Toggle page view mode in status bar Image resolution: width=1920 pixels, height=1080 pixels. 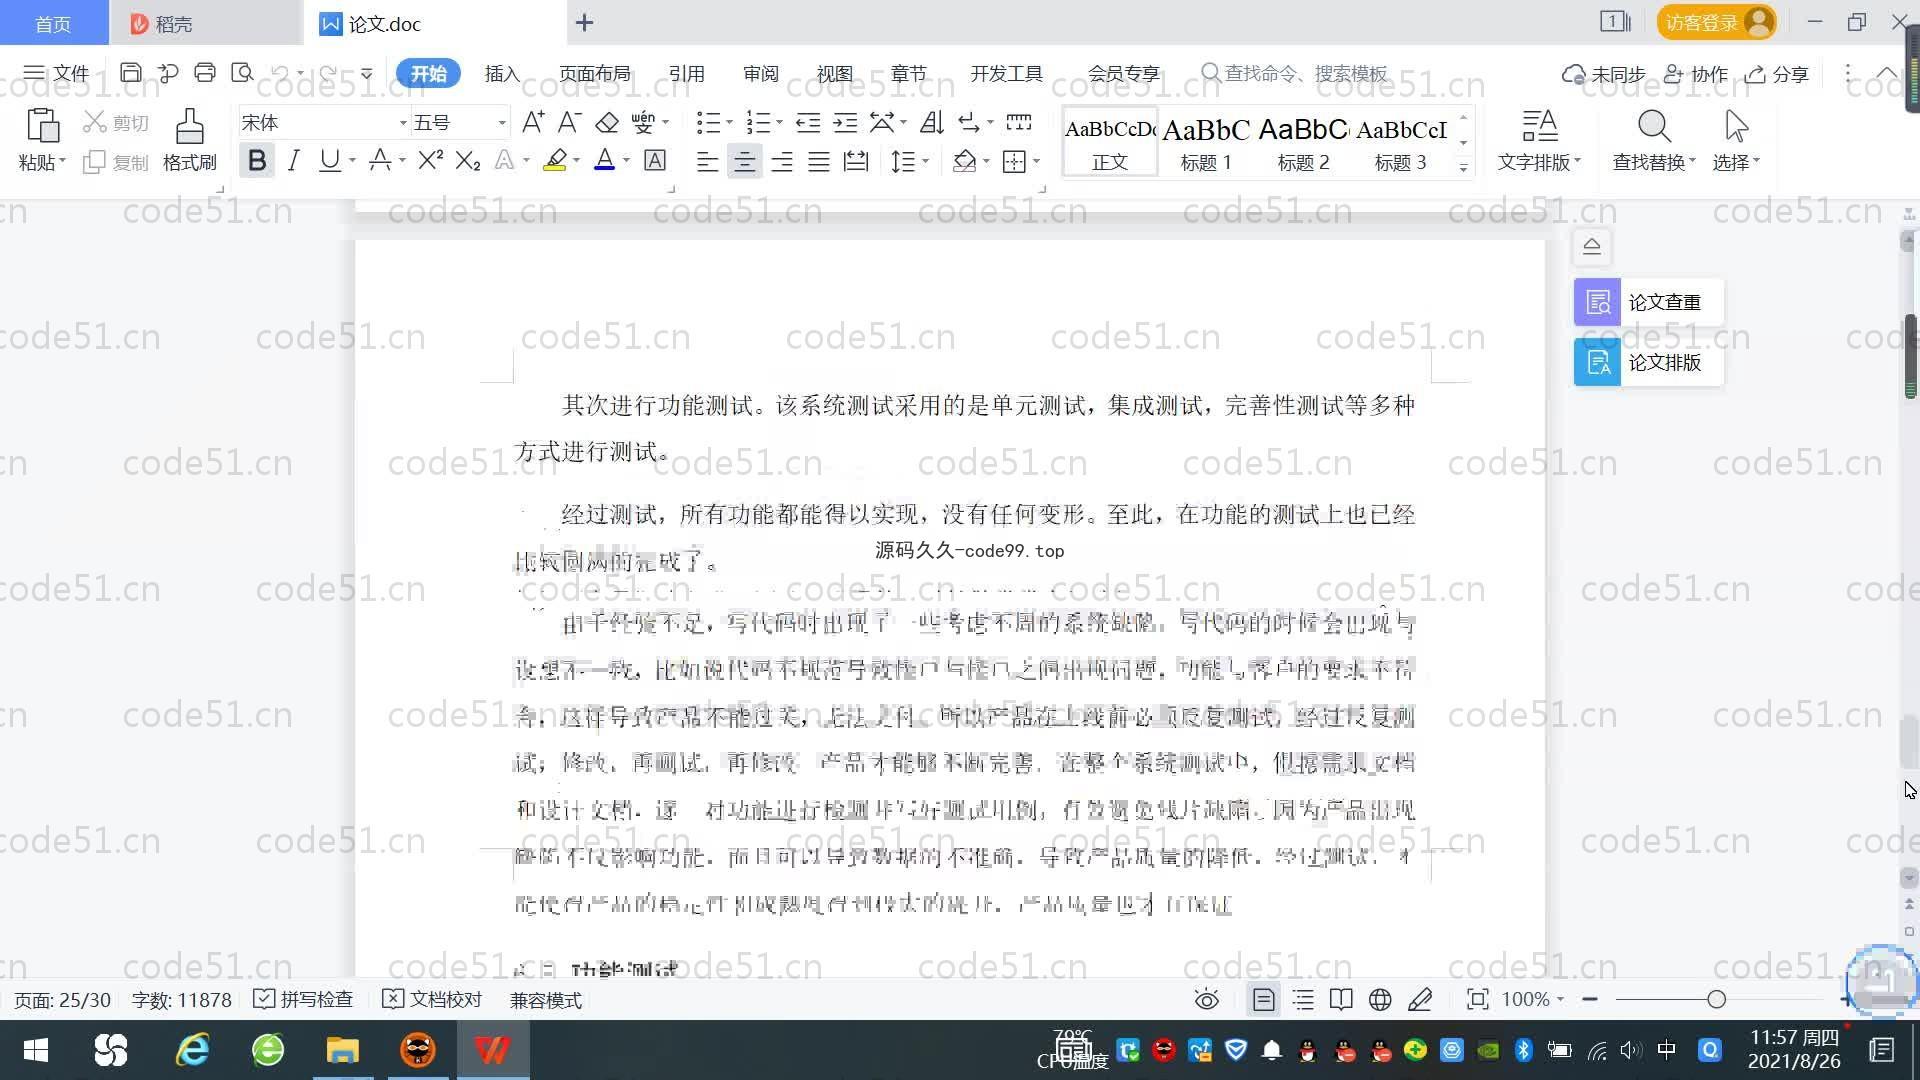tap(1264, 1000)
